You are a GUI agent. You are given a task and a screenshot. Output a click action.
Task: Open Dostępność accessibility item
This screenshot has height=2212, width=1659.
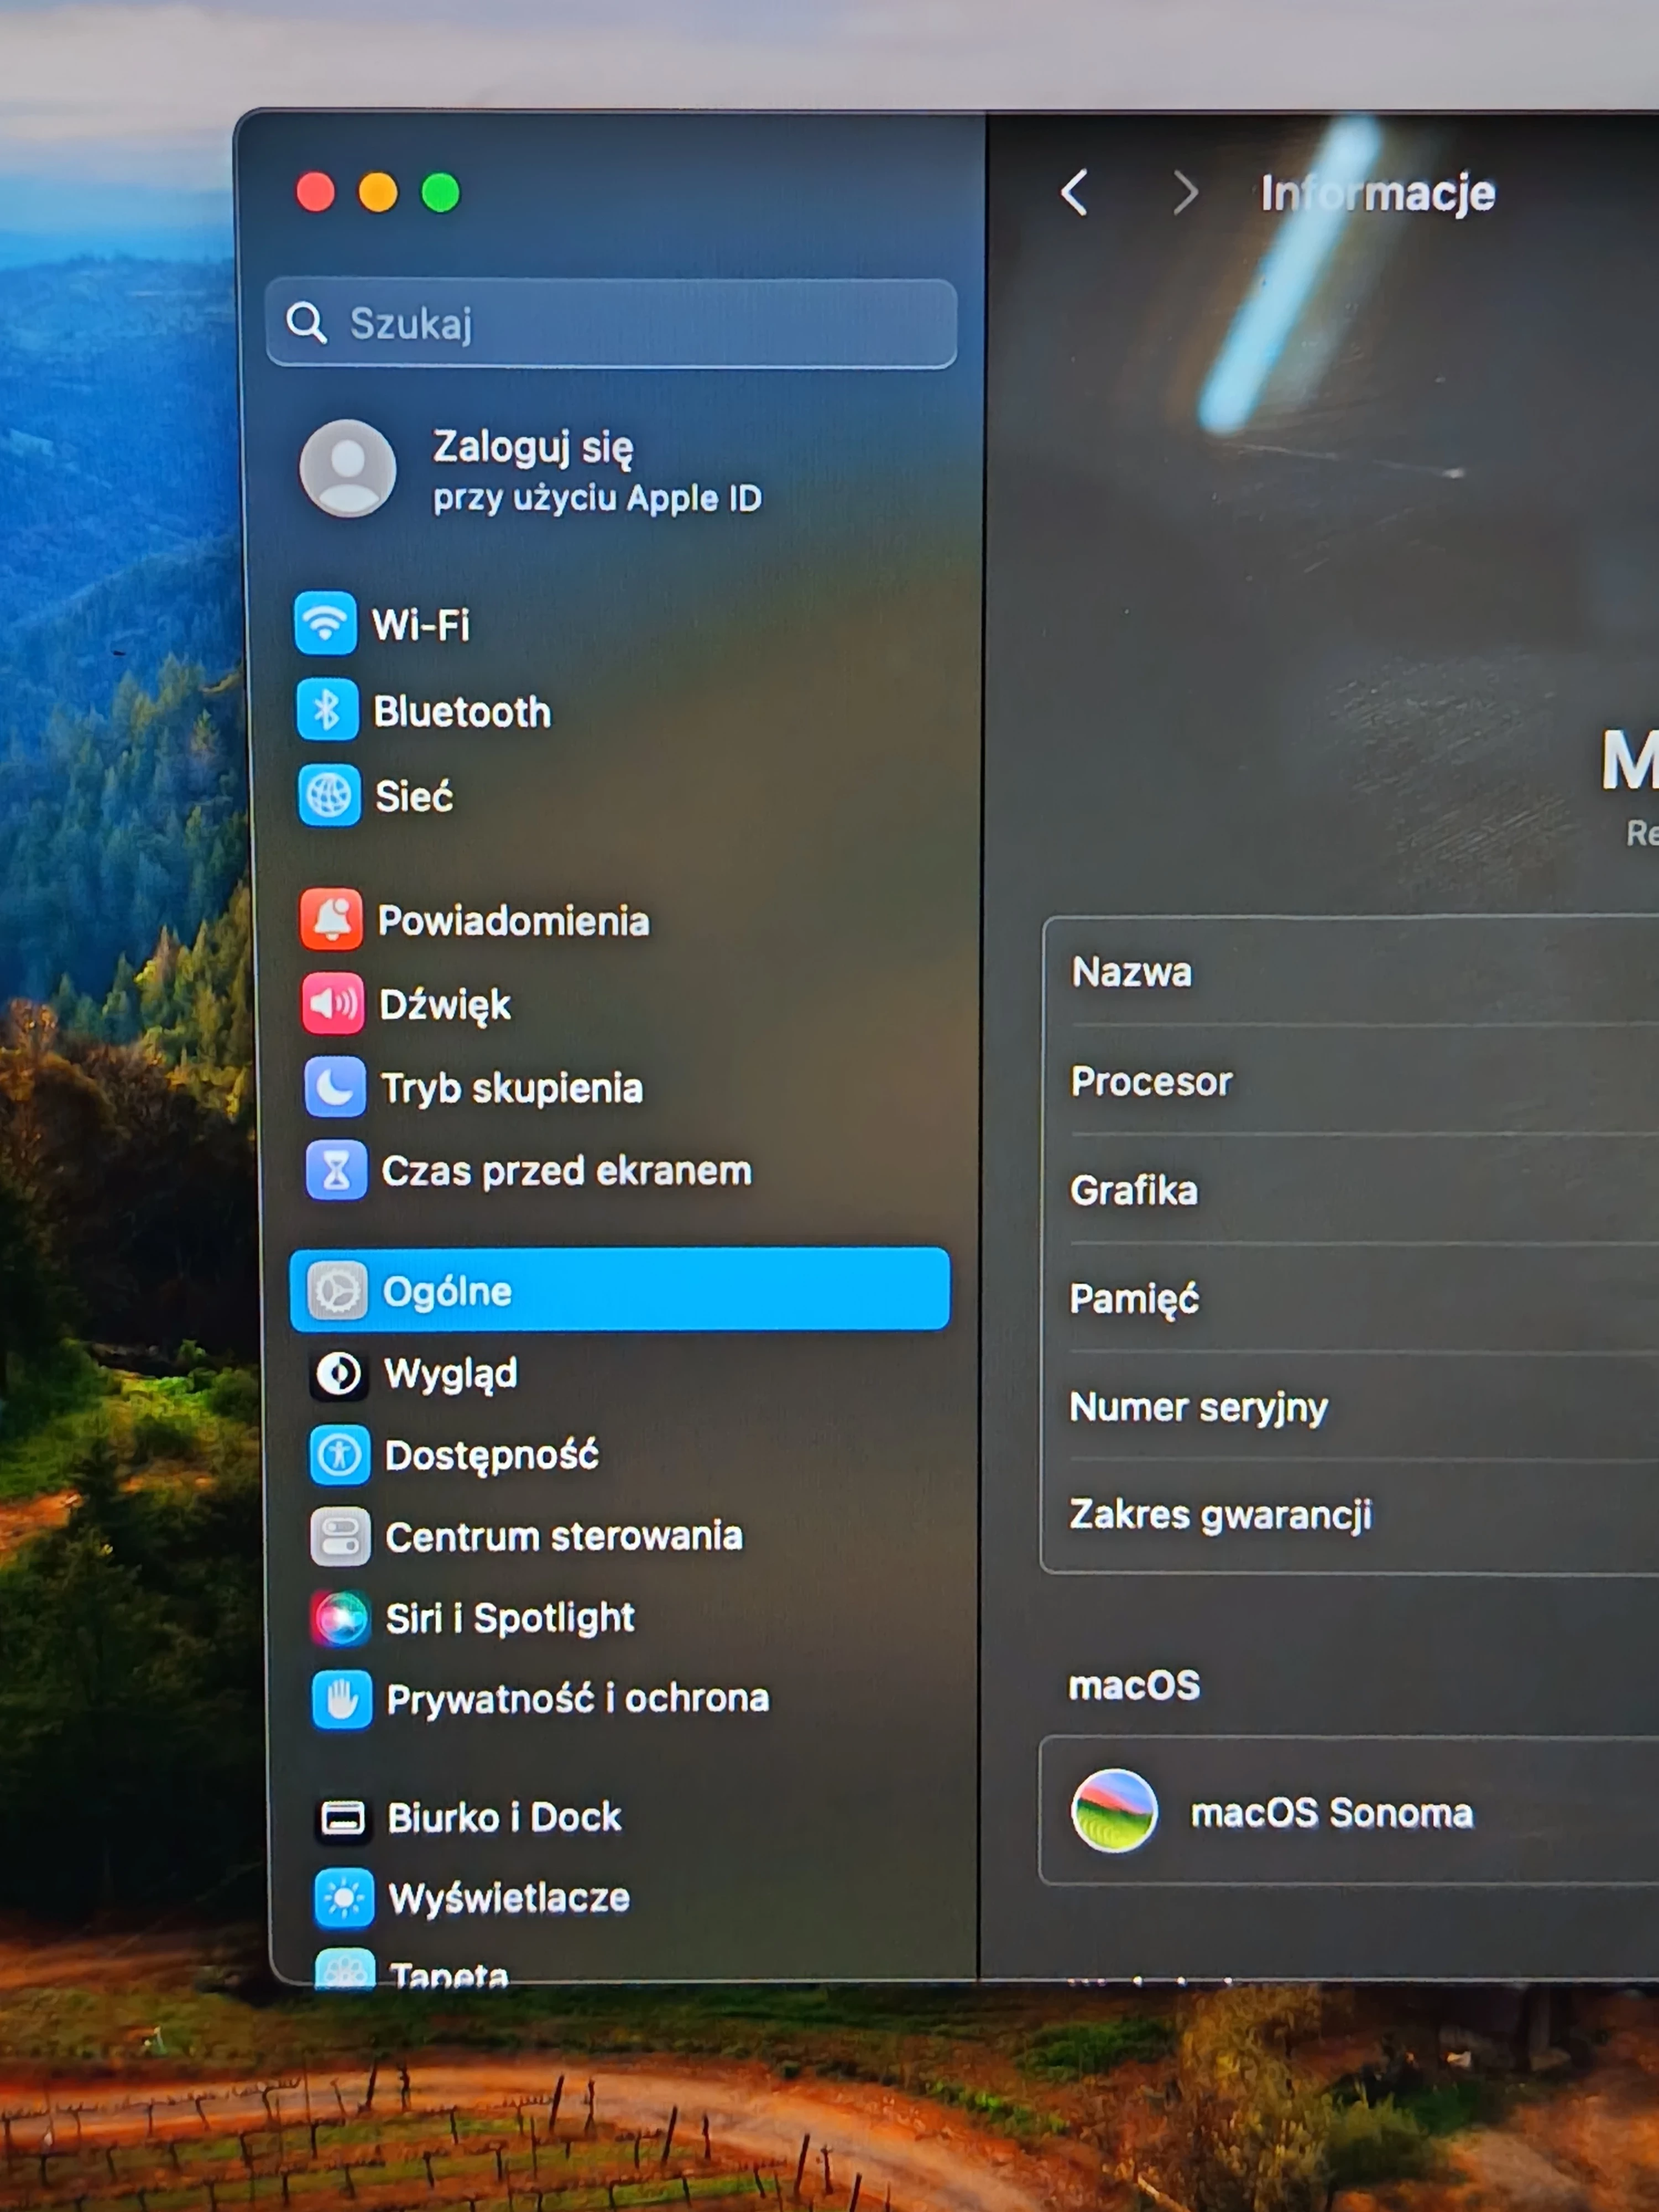click(491, 1455)
